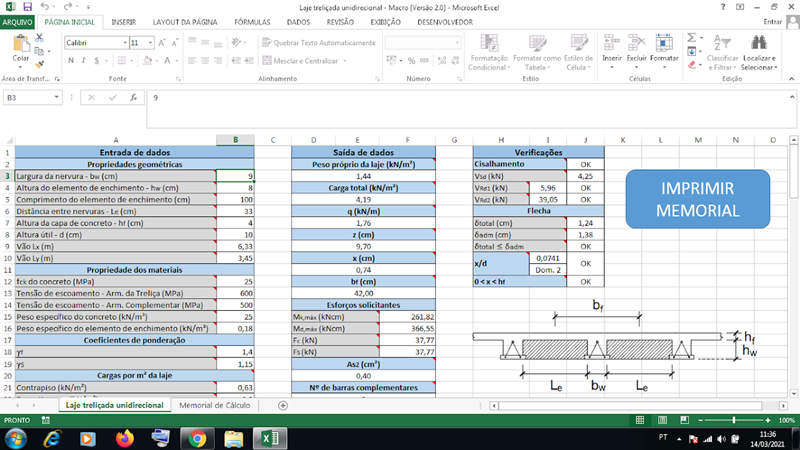This screenshot has width=800, height=450.
Task: Select cell with fck value 25
Action: [x=235, y=282]
